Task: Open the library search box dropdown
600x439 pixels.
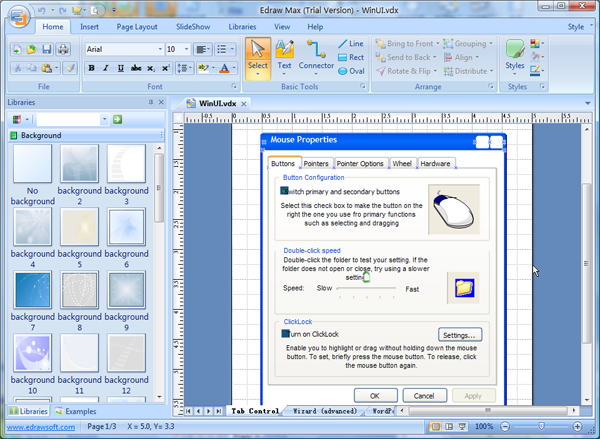Action: pyautogui.click(x=104, y=120)
